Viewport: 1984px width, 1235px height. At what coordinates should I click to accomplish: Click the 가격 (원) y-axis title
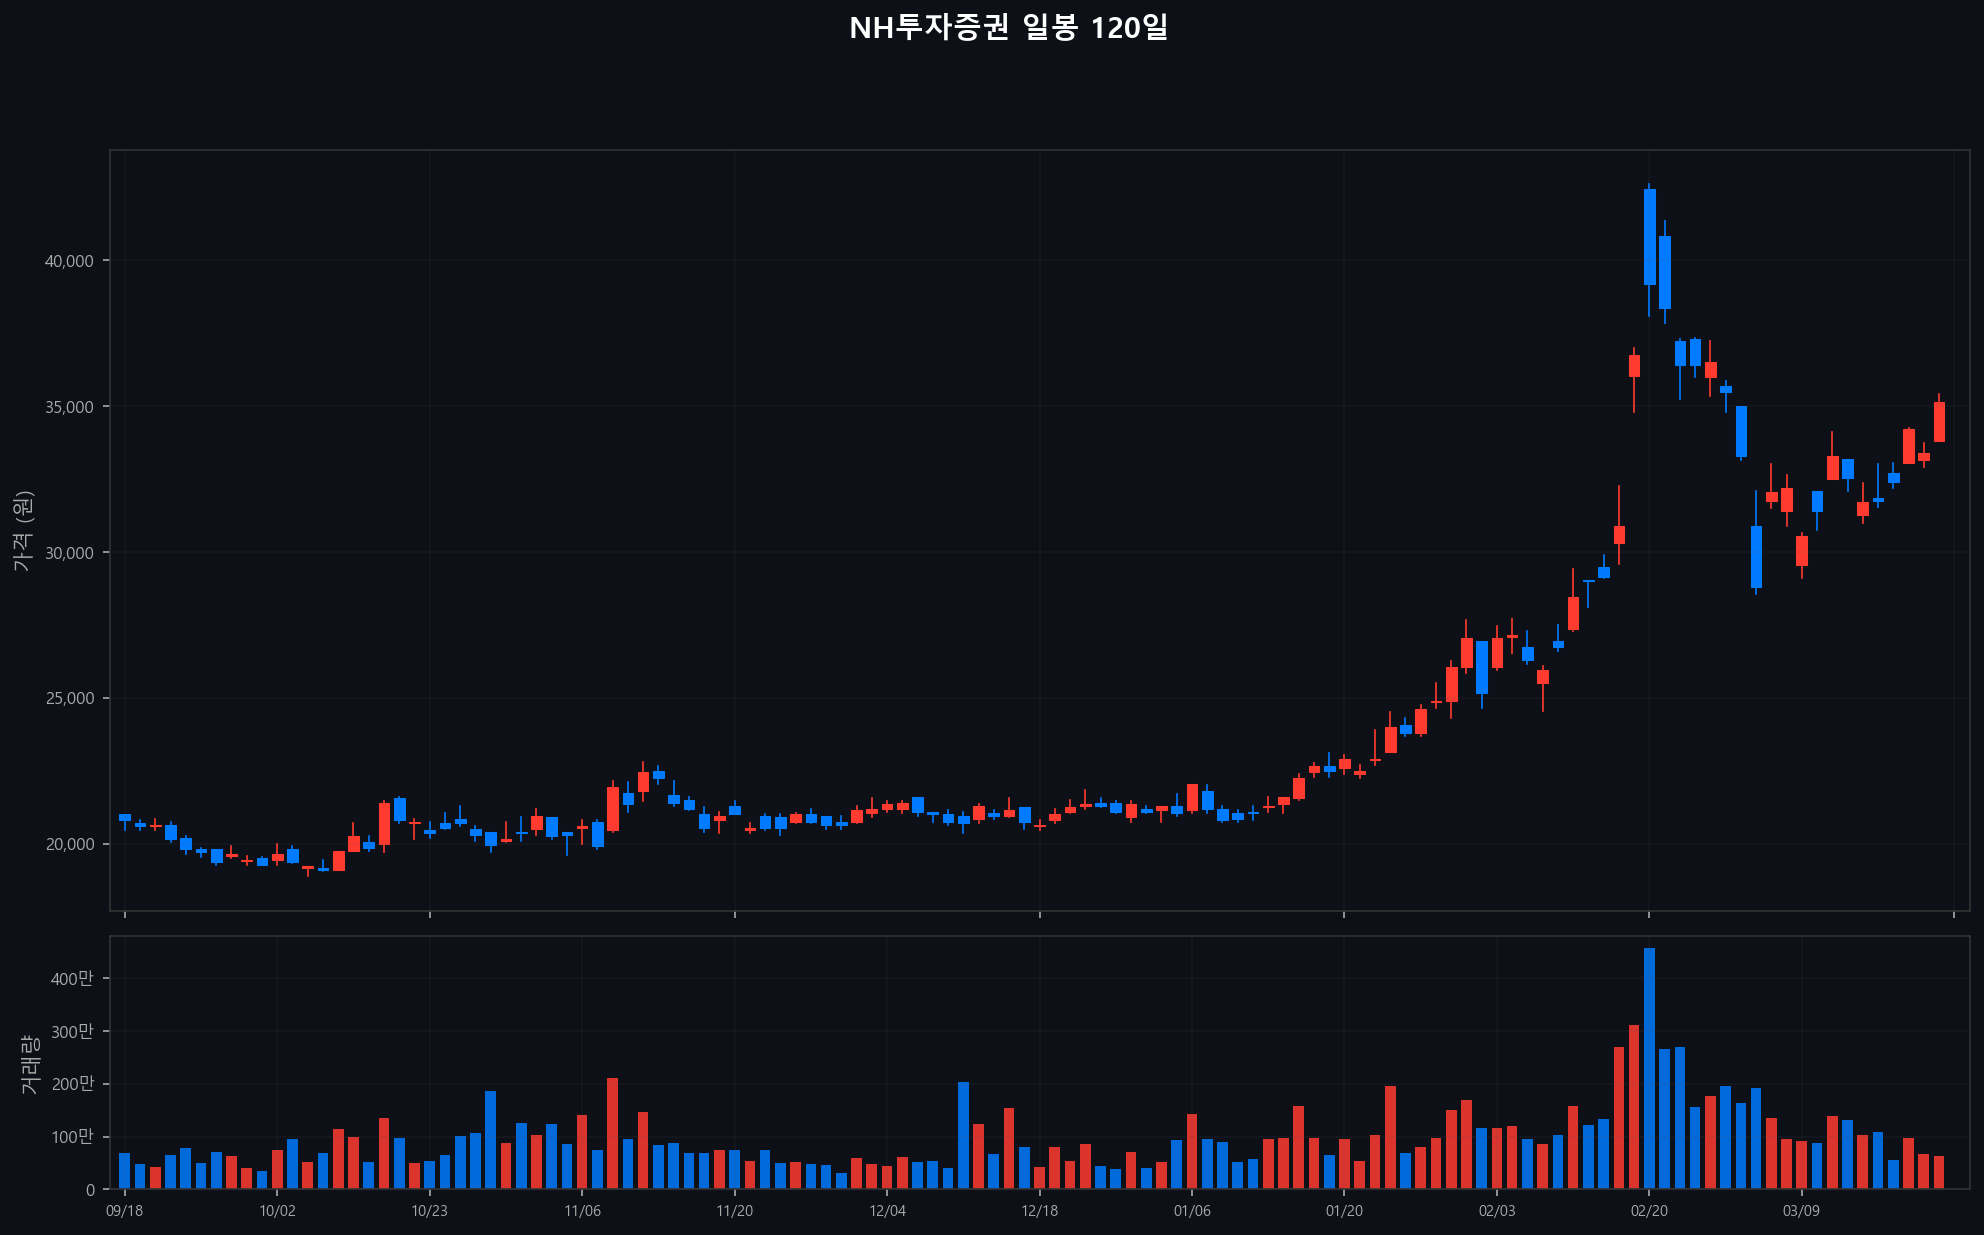tap(23, 531)
